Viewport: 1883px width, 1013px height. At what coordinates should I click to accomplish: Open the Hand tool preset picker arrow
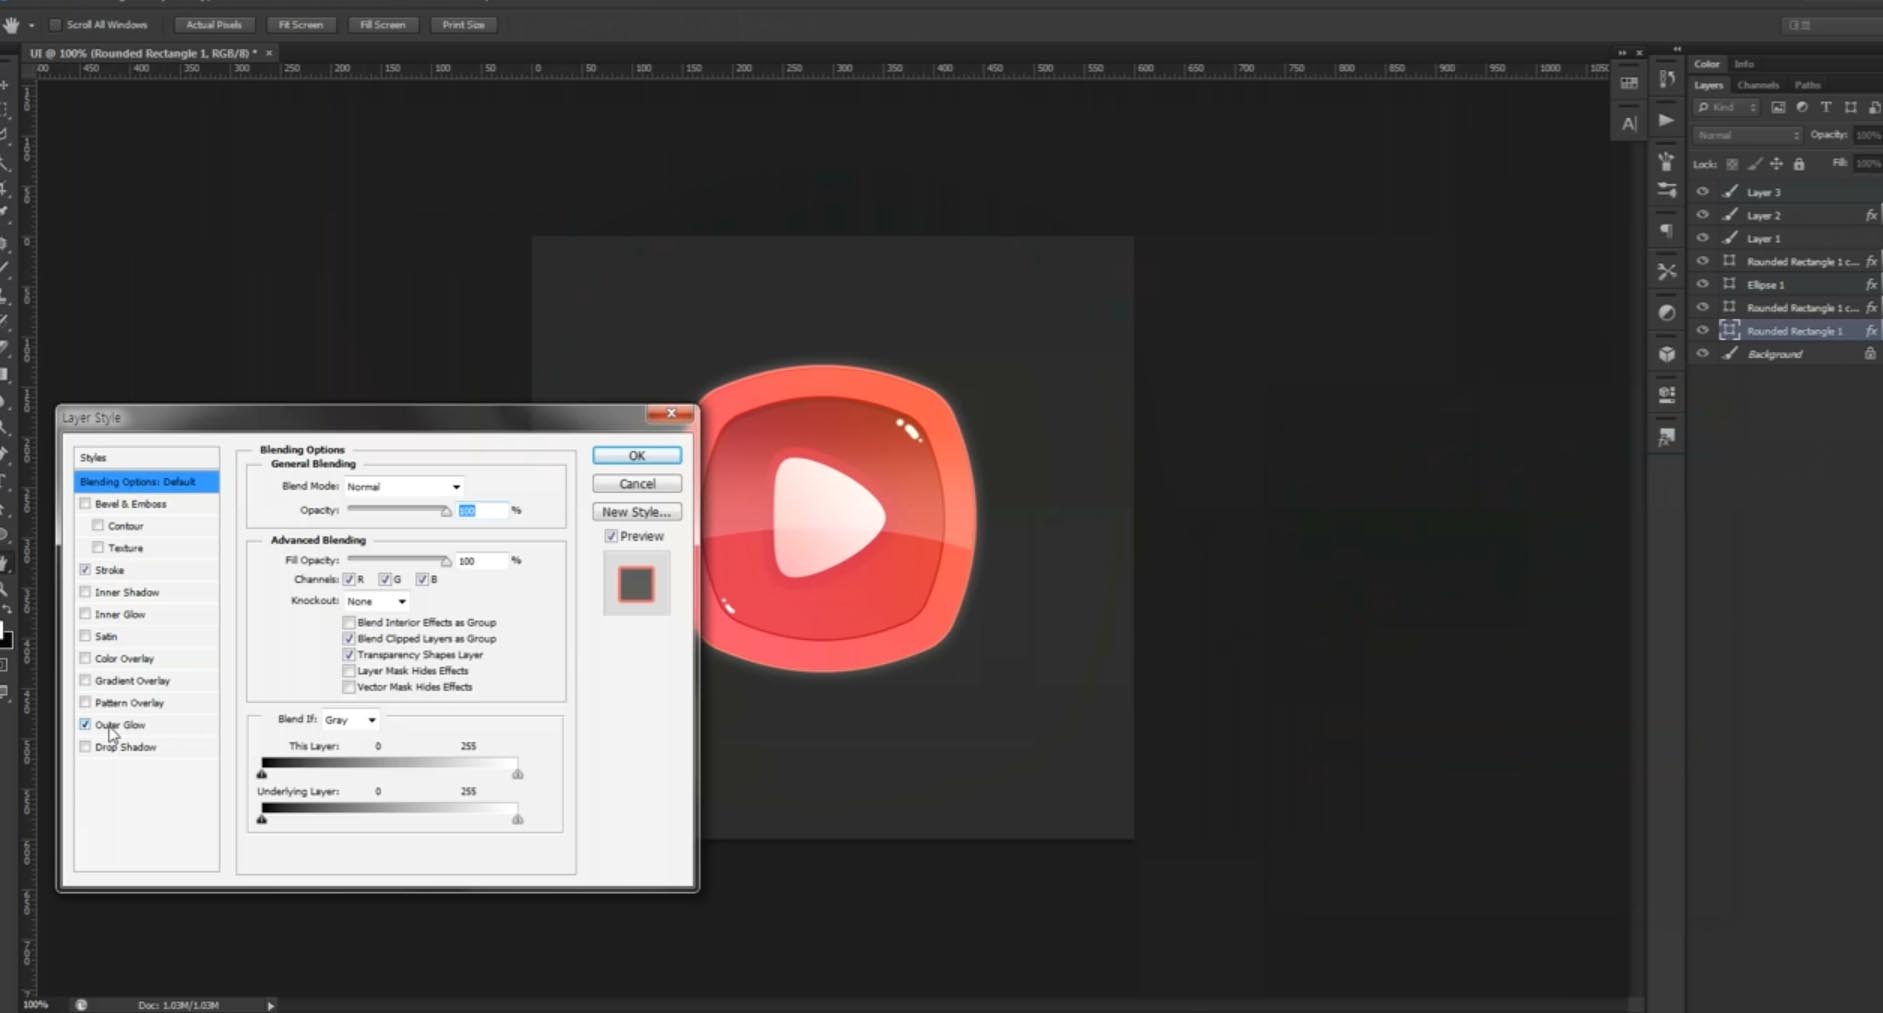[x=31, y=26]
